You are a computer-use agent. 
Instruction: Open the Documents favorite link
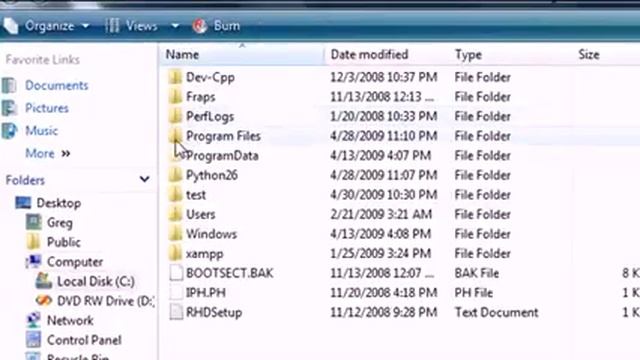(56, 85)
